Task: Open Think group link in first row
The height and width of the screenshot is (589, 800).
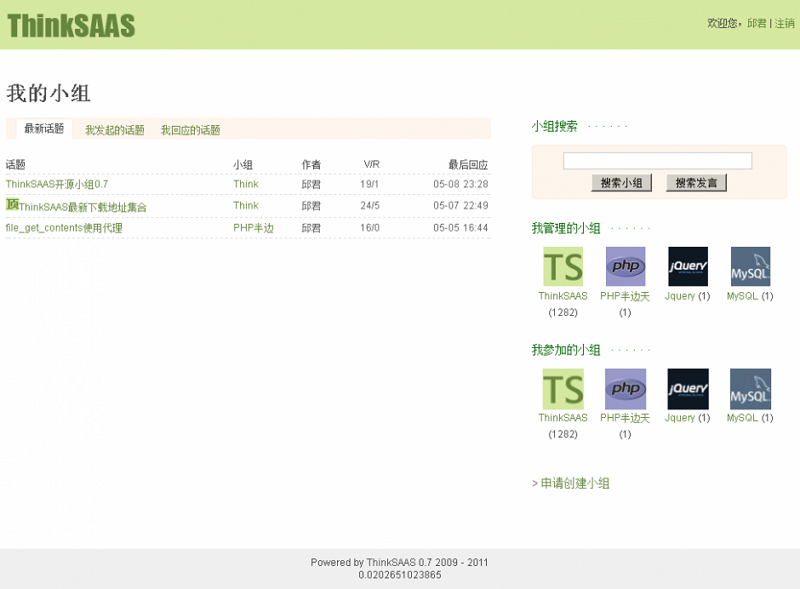Action: (x=246, y=184)
